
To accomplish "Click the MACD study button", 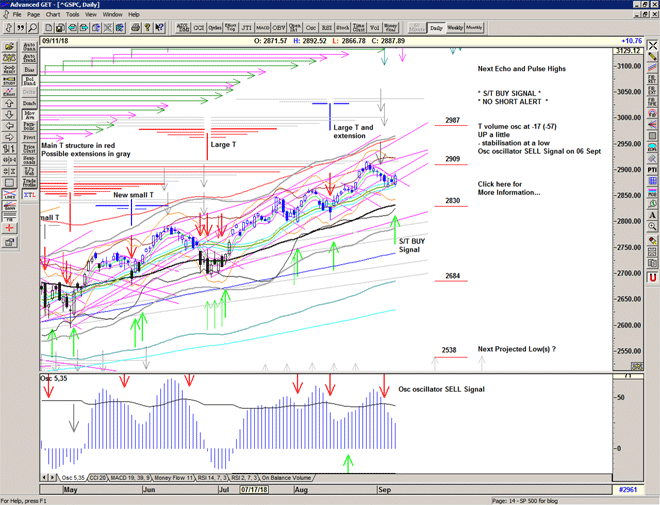I will (x=262, y=28).
